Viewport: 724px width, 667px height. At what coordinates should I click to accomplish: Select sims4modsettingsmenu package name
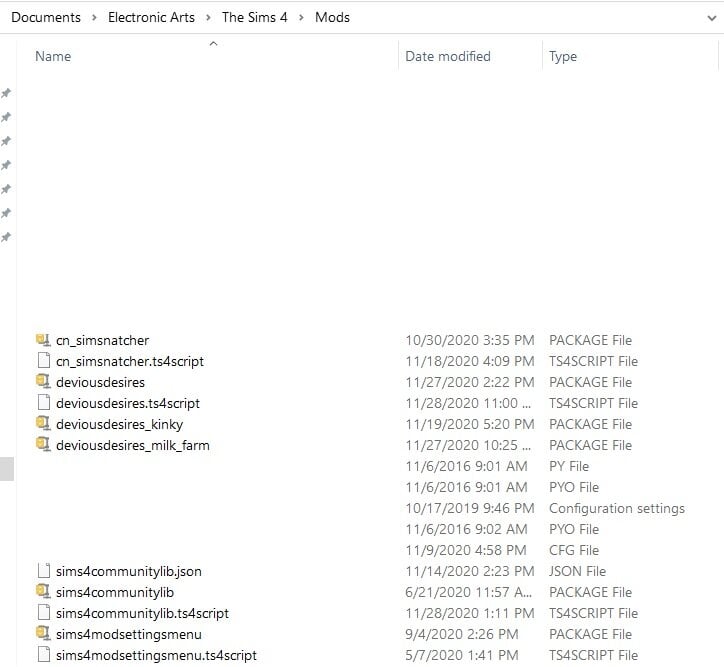(x=129, y=635)
